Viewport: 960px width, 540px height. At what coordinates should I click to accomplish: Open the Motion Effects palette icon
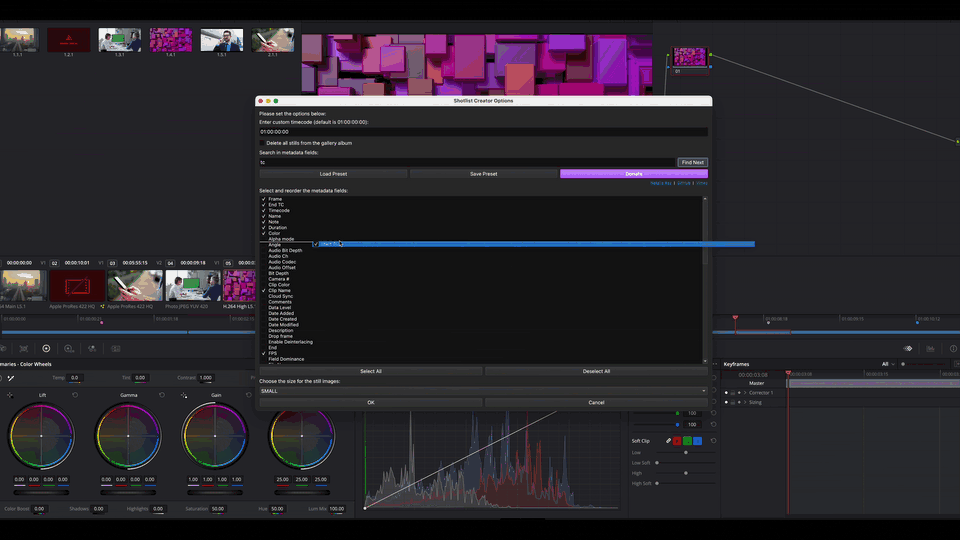pyautogui.click(x=116, y=348)
